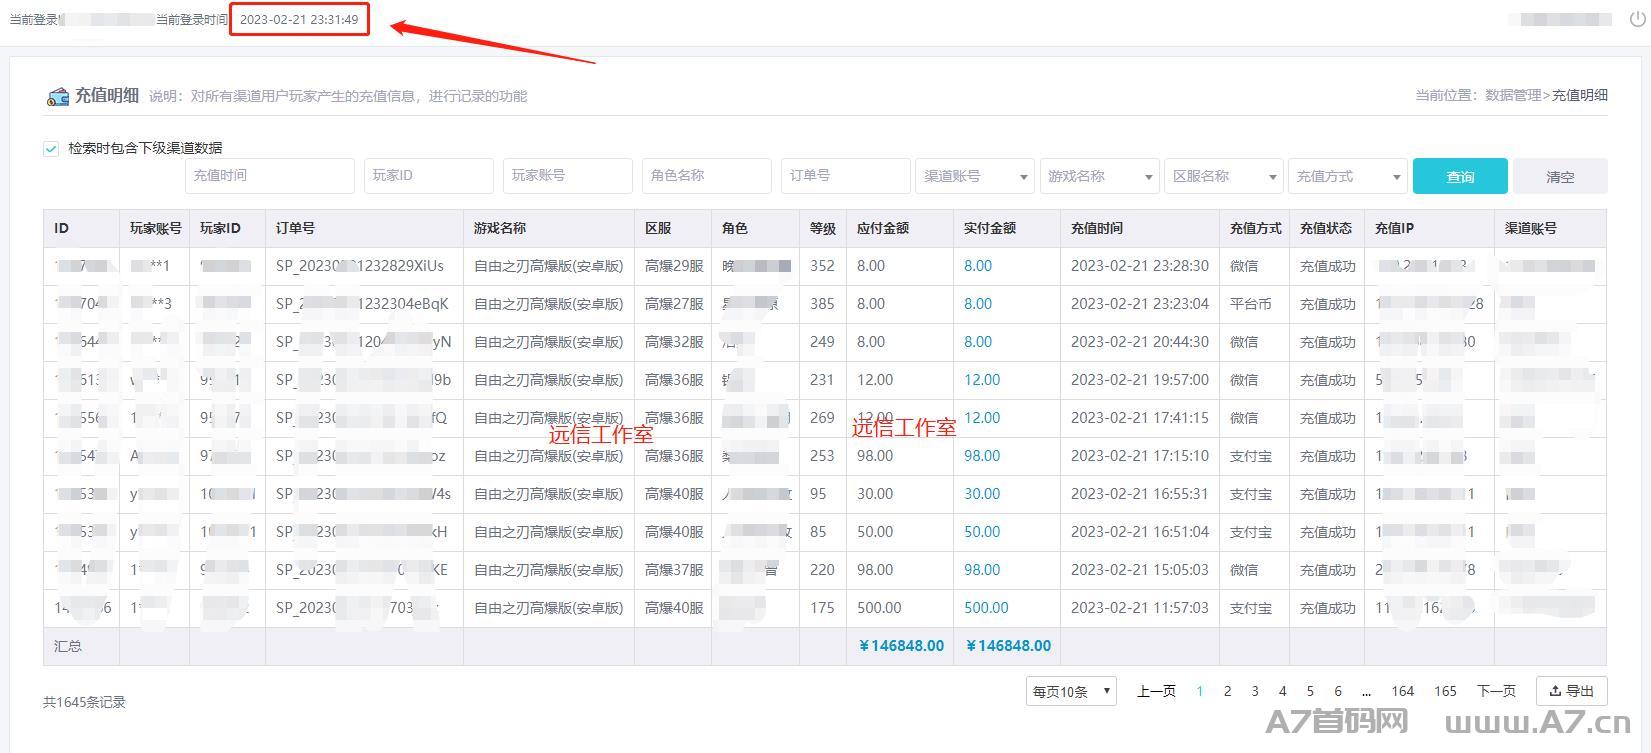Focus the 订单号 search field
The width and height of the screenshot is (1651, 753).
click(846, 176)
